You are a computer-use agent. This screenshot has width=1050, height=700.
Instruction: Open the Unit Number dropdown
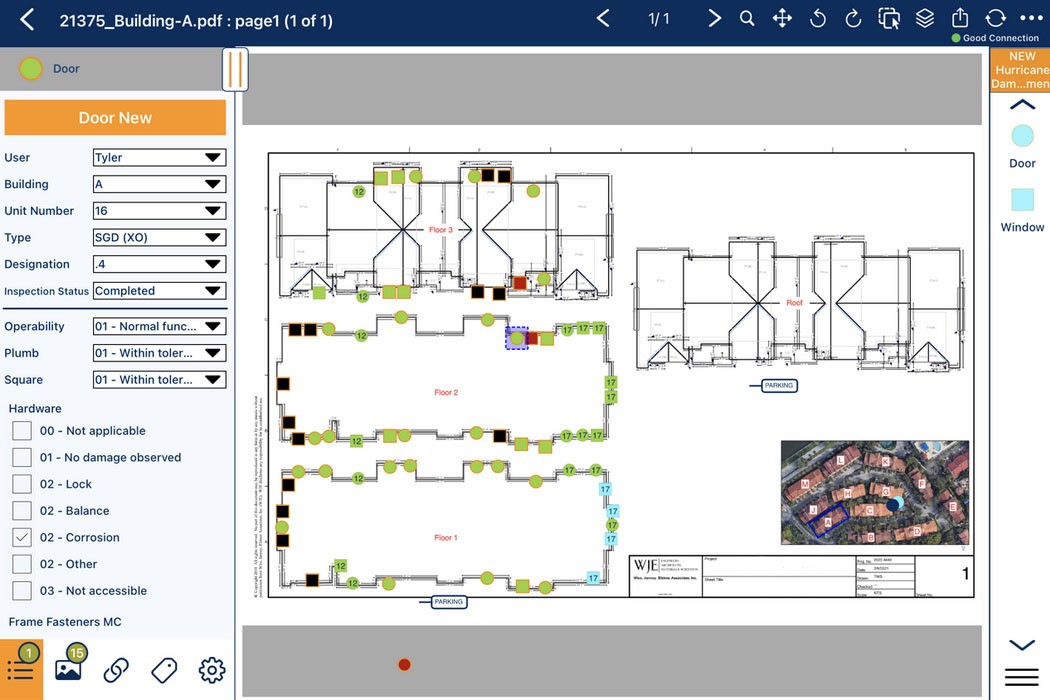pos(159,211)
